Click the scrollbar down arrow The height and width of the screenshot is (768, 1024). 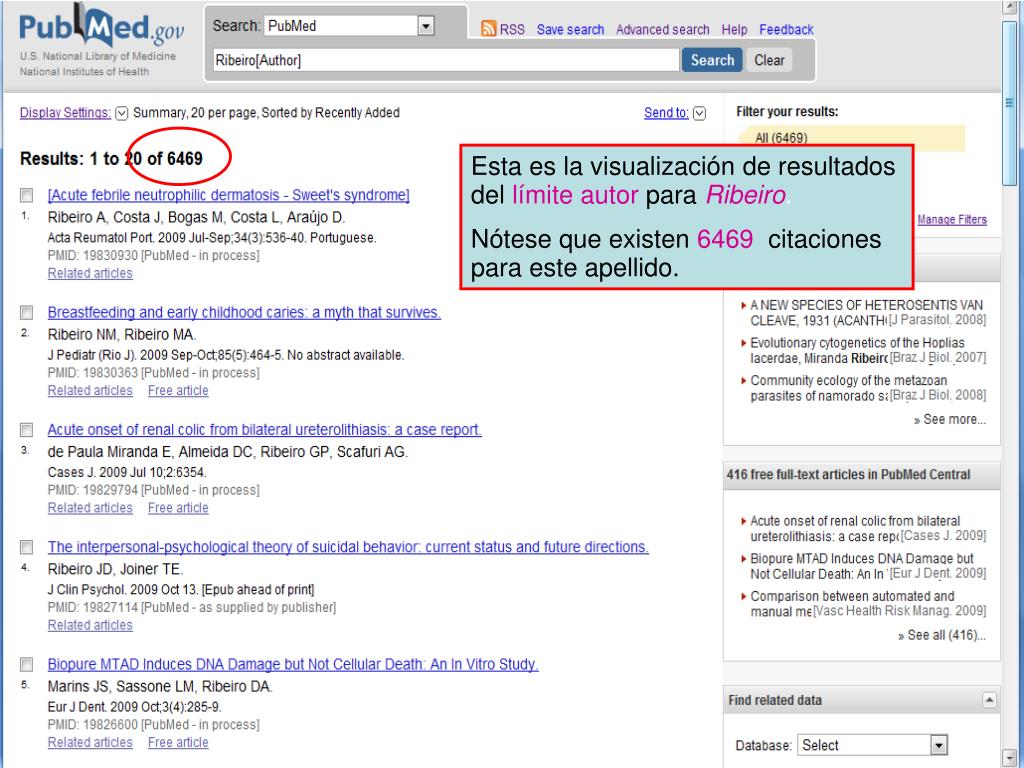click(x=1009, y=757)
